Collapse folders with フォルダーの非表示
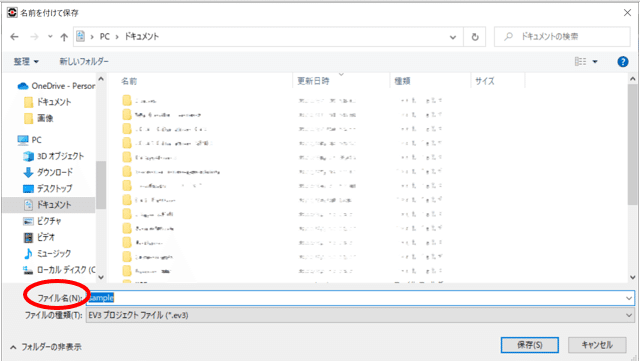This screenshot has height=361, width=640. (x=51, y=347)
